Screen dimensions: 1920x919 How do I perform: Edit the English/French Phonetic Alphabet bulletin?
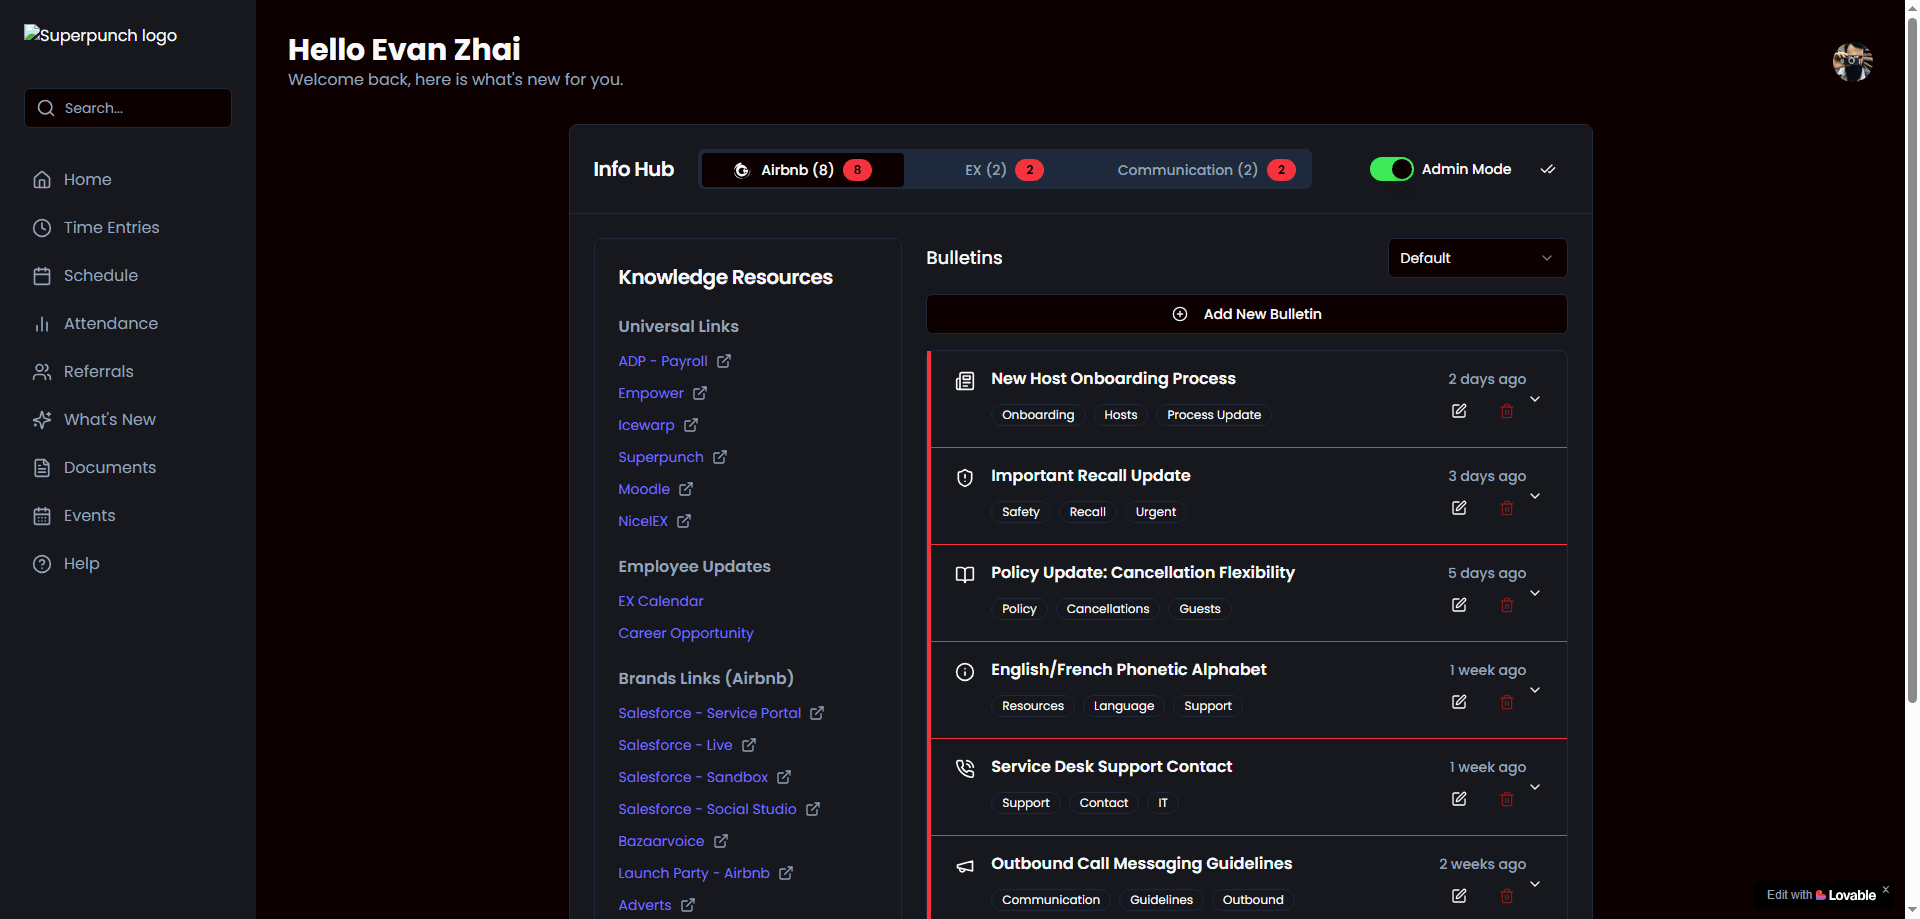tap(1459, 702)
